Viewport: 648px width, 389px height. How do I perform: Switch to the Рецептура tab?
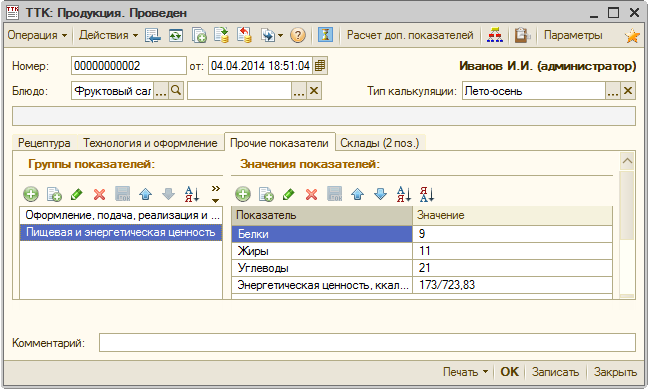pyautogui.click(x=44, y=143)
